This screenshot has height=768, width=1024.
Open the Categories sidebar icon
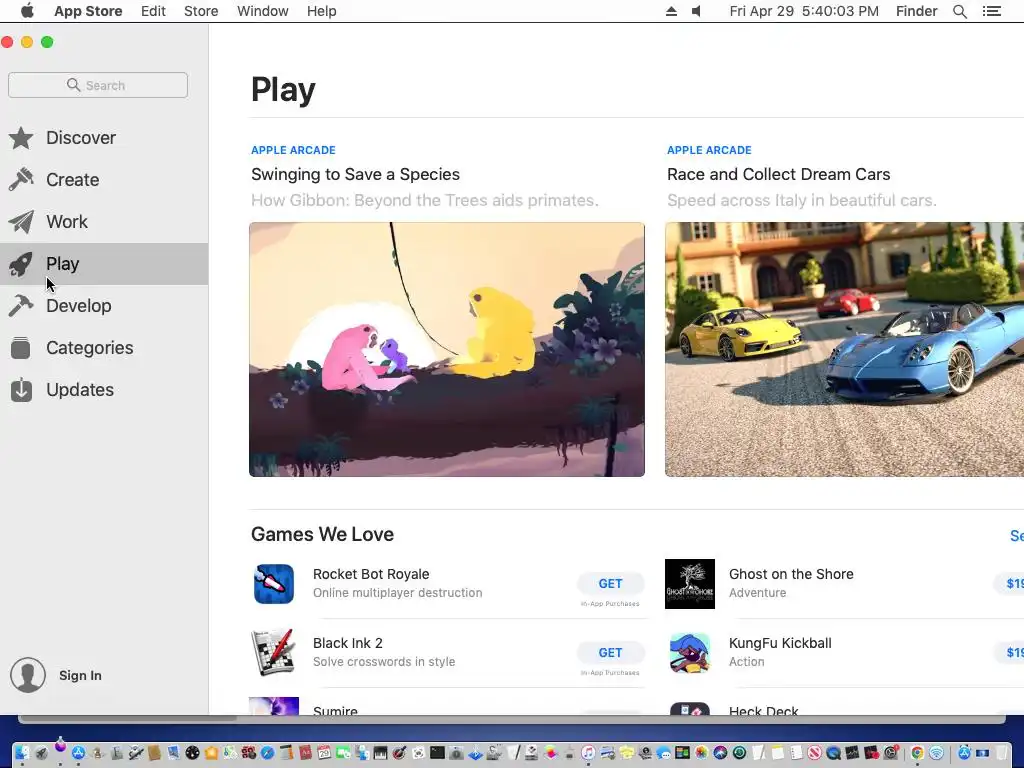[x=22, y=347]
